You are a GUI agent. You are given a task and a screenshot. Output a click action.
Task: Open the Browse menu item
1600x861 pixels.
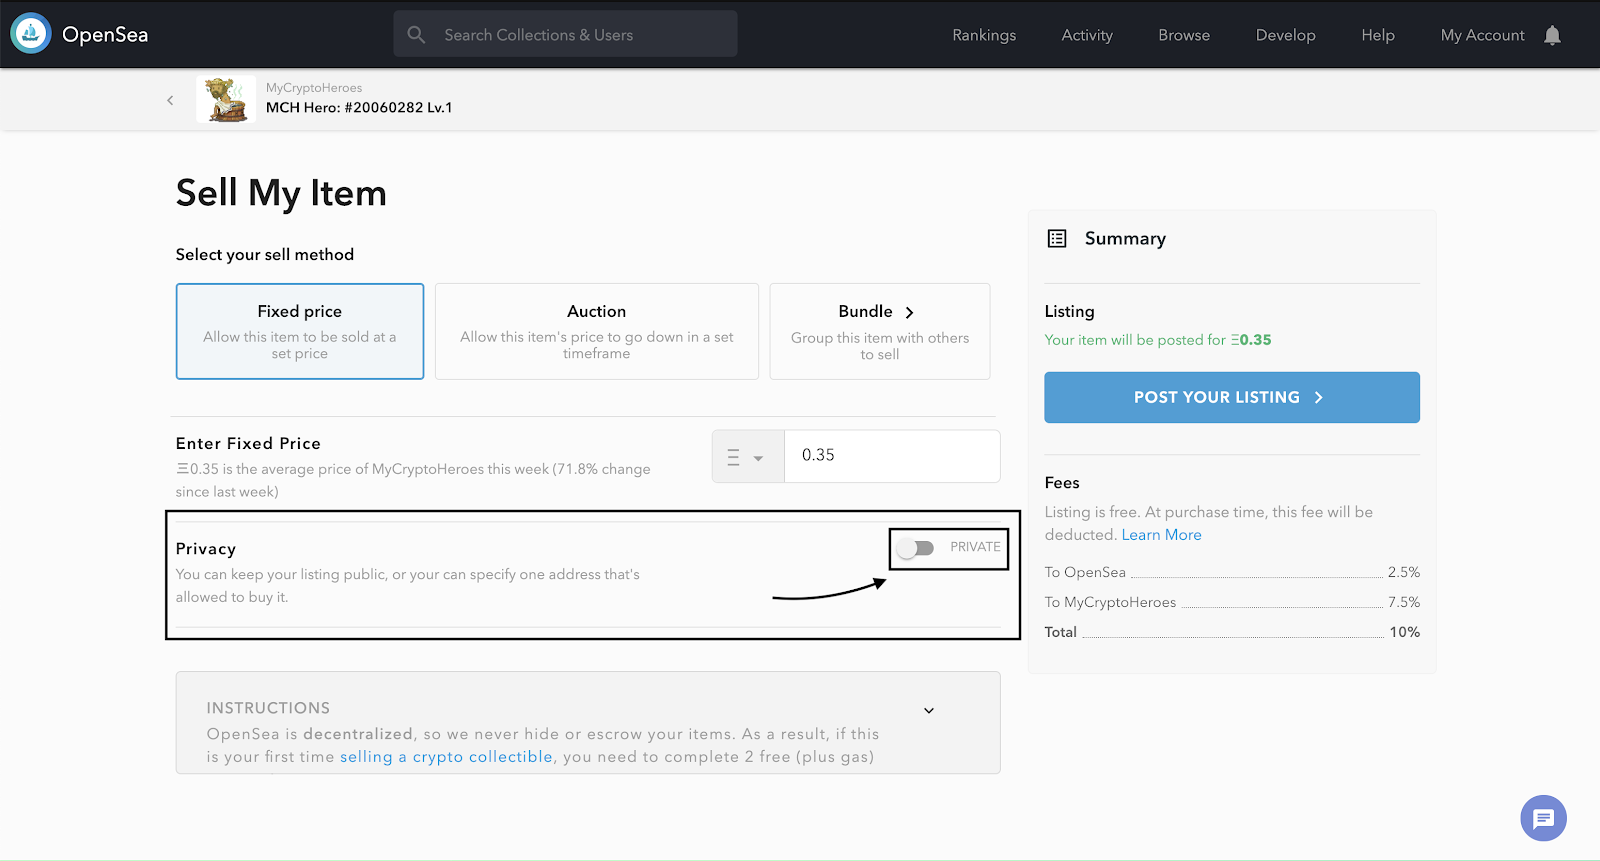(x=1184, y=35)
